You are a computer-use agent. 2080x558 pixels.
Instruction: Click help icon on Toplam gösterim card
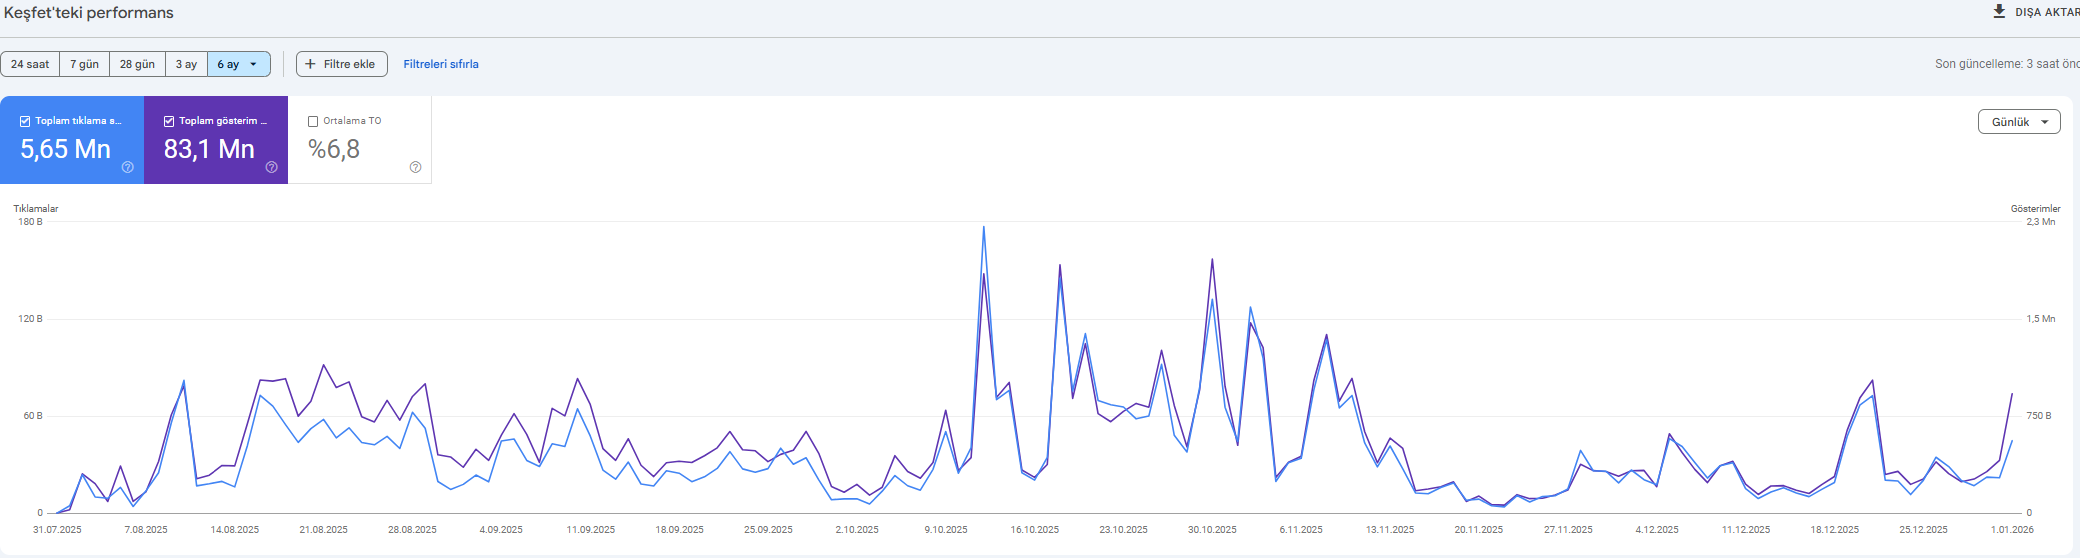272,167
